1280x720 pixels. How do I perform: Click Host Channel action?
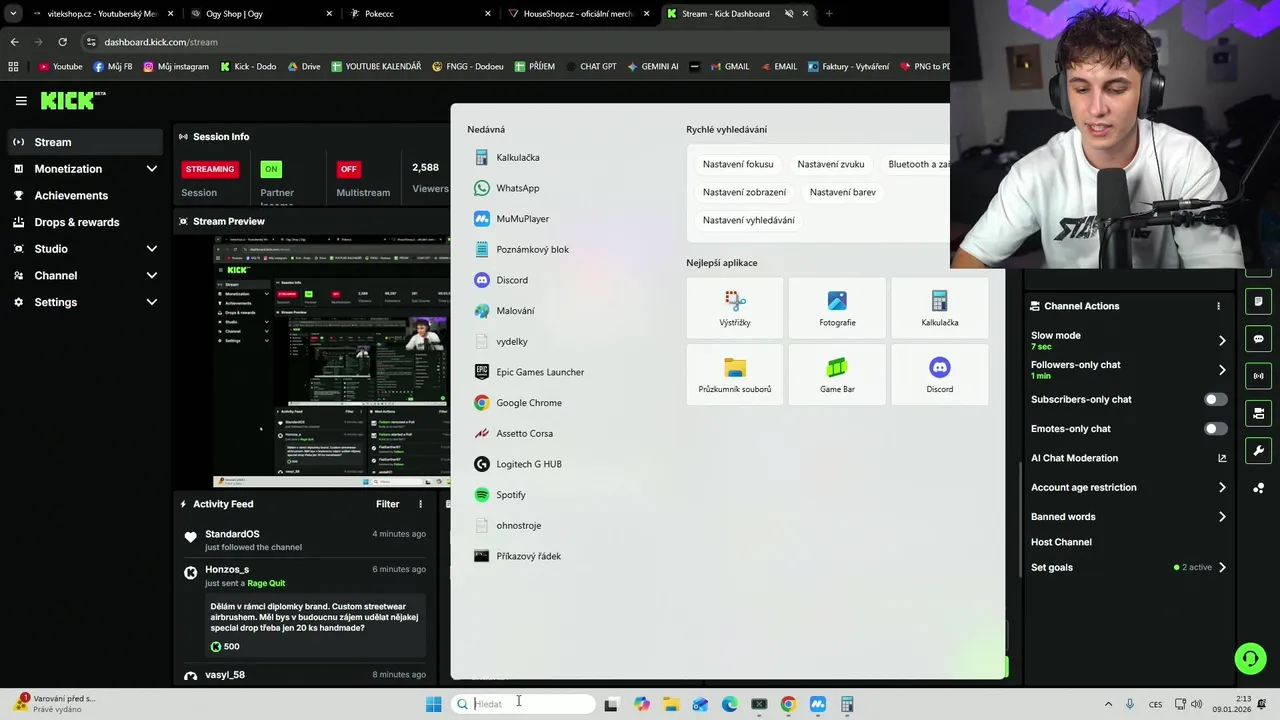[x=1061, y=542]
